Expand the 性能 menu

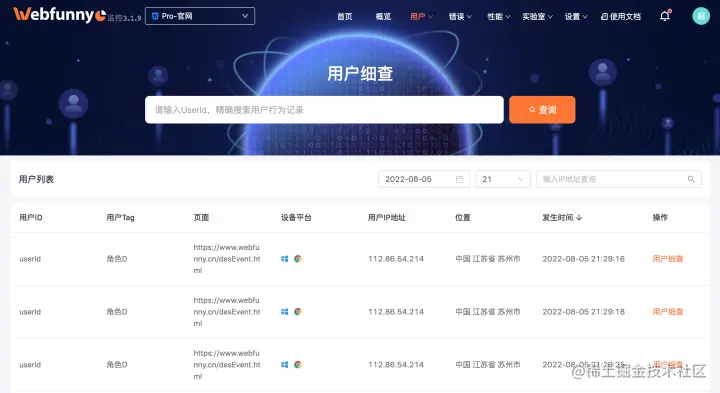click(x=499, y=17)
